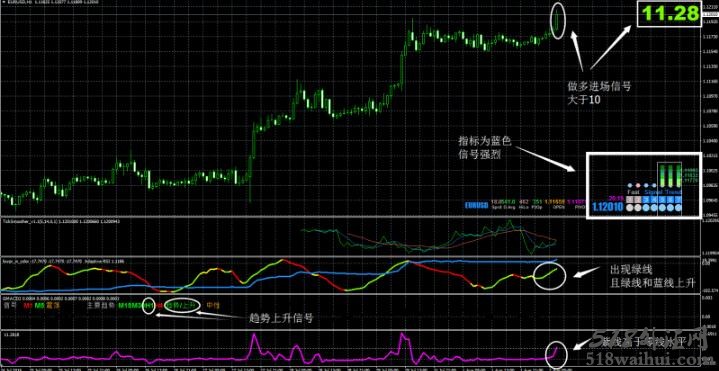This screenshot has width=719, height=371.
Task: Click the pink dot above the Fast label
Action: point(638,185)
